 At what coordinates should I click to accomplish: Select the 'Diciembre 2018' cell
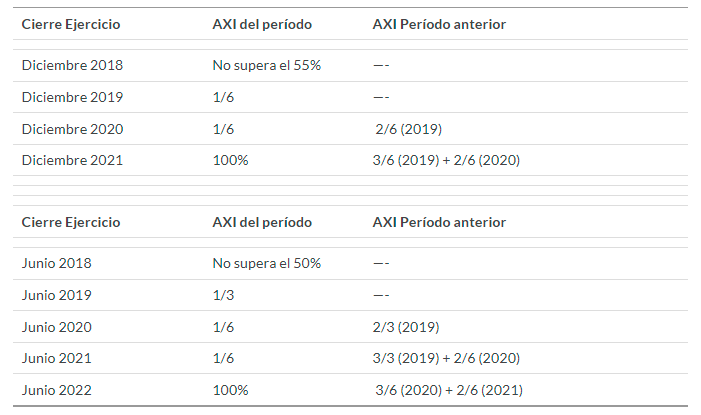[x=72, y=65]
